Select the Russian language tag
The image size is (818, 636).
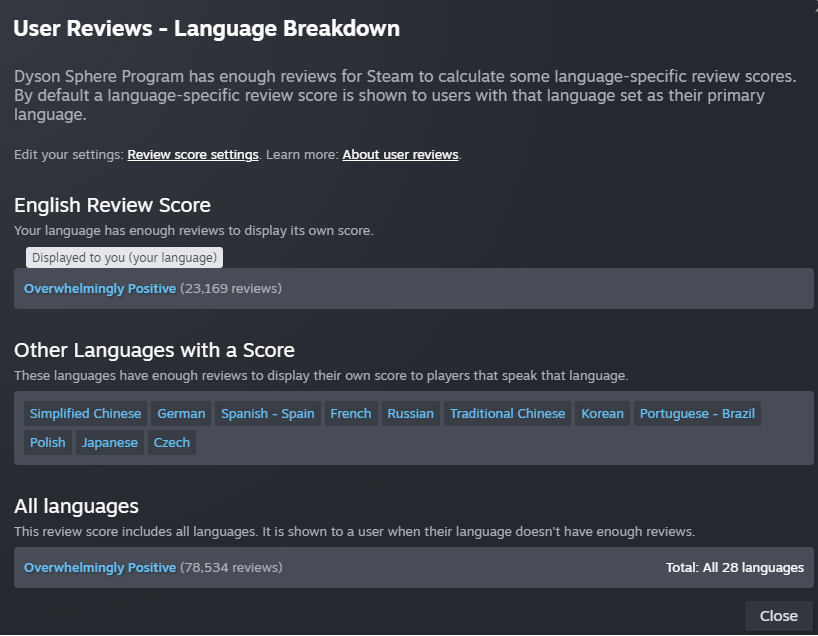pyautogui.click(x=411, y=414)
